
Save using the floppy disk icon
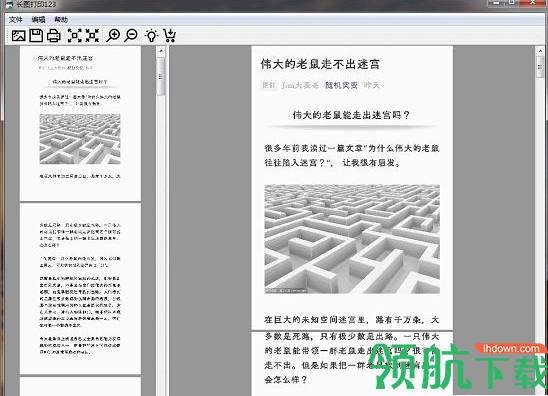click(x=36, y=36)
